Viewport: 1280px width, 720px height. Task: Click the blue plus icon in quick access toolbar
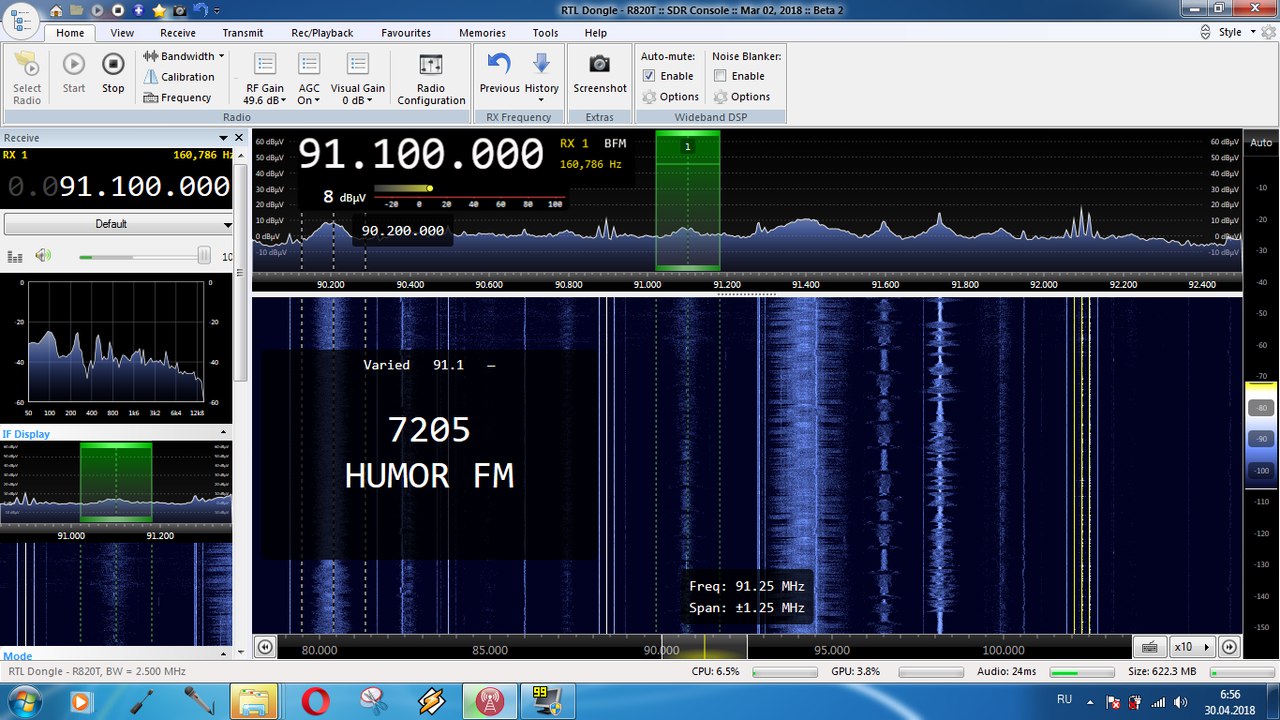138,10
